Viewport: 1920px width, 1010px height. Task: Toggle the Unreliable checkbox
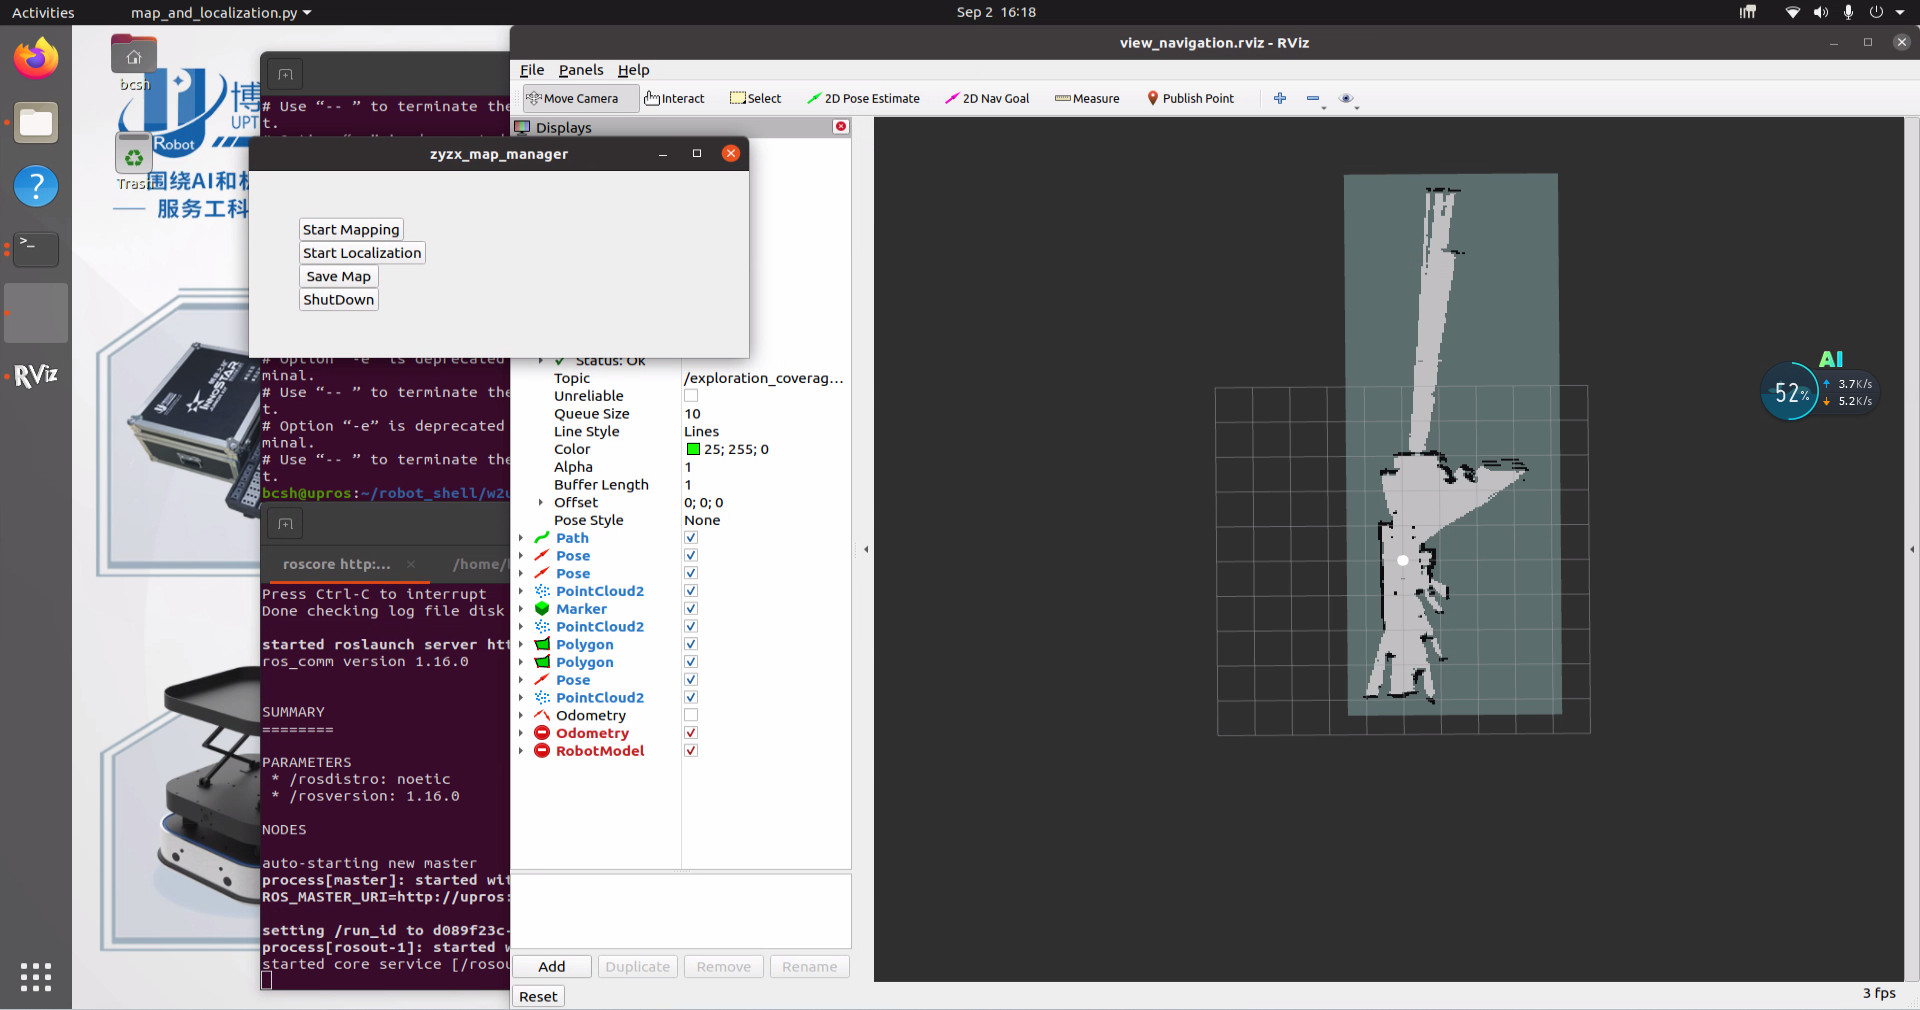point(691,396)
